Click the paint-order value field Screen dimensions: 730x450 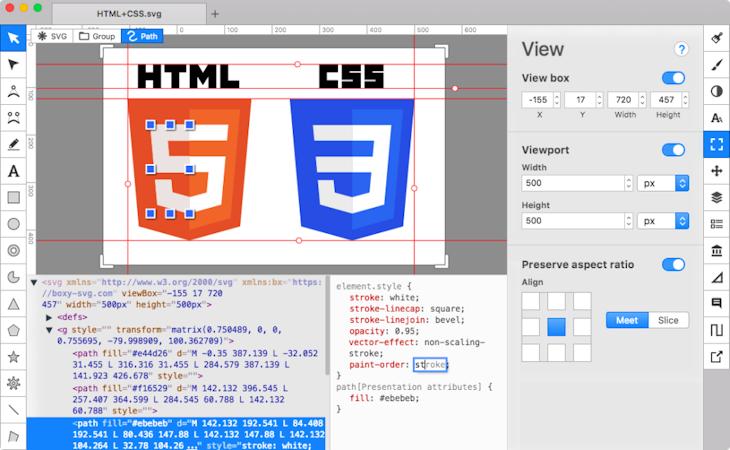tap(430, 364)
